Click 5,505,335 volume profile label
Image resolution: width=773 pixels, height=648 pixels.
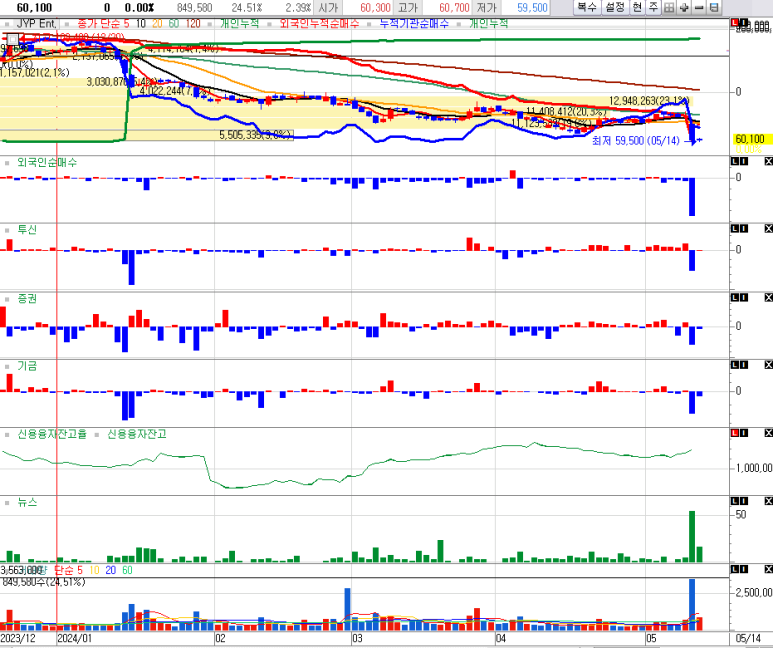tap(256, 135)
